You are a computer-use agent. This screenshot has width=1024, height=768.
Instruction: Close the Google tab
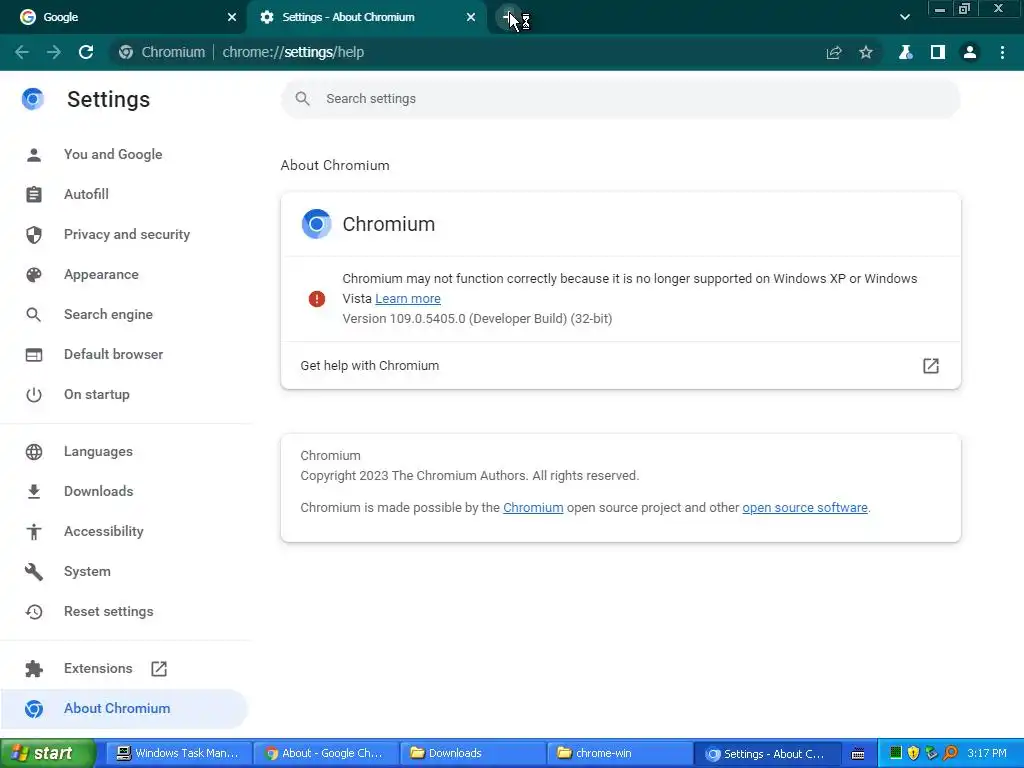point(232,17)
